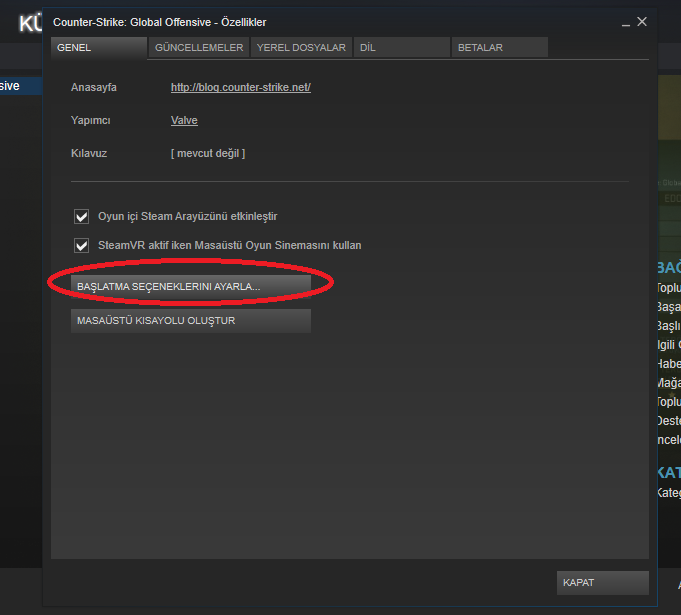The image size is (681, 615).
Task: Switch to the GENEL tab
Action: tap(99, 47)
